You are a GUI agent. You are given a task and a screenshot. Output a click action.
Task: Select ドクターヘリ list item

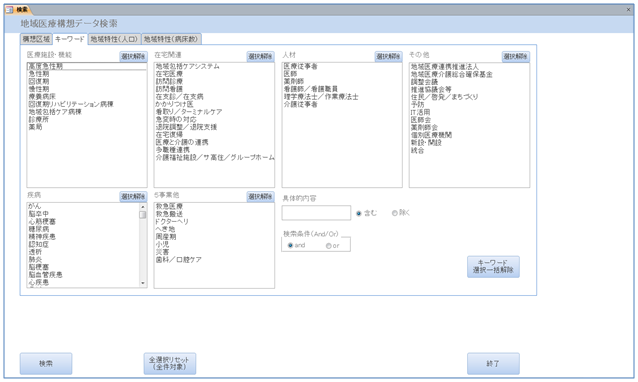pos(214,221)
